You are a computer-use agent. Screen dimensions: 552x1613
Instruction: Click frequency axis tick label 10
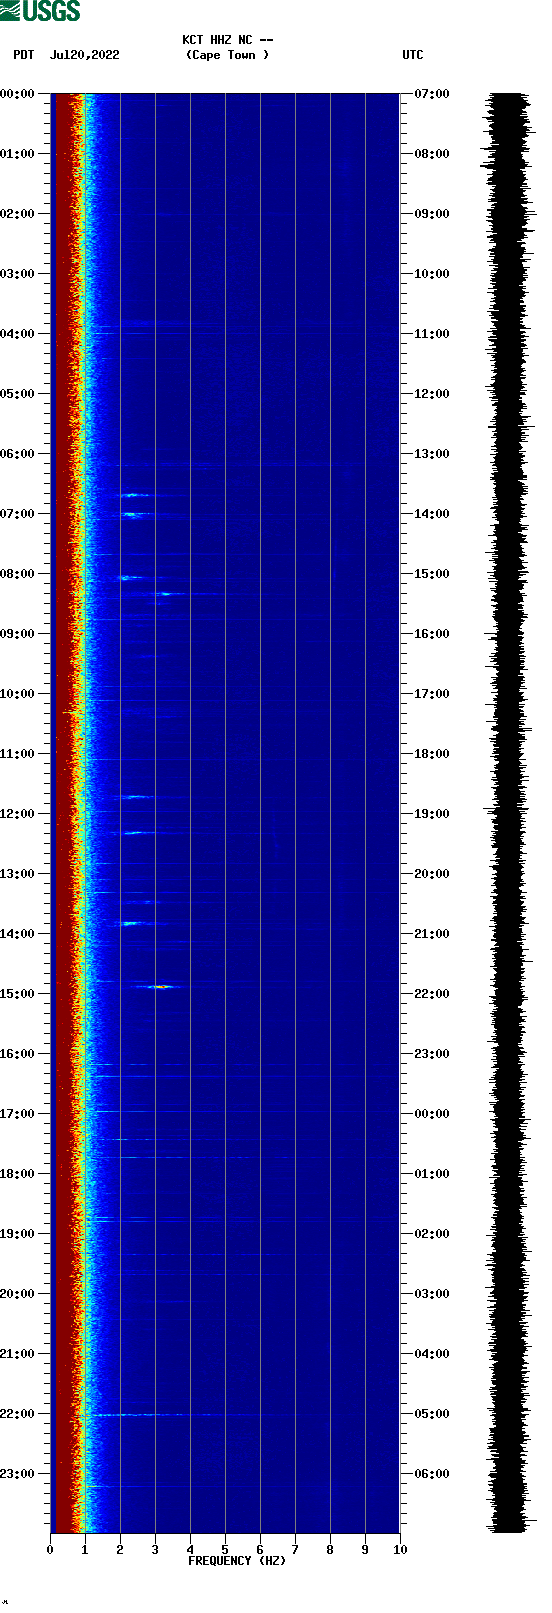pos(400,1550)
